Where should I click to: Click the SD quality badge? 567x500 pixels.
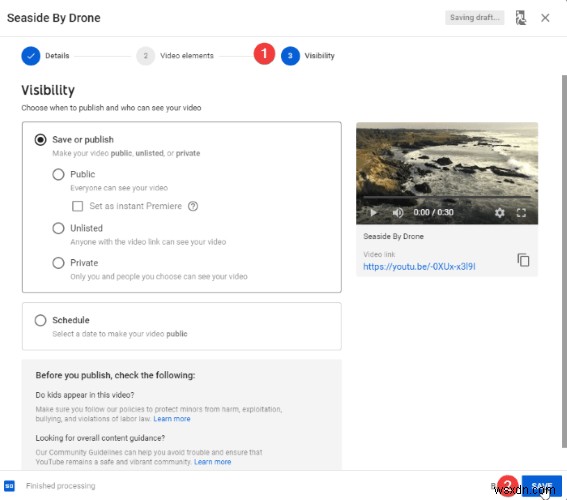[x=9, y=486]
